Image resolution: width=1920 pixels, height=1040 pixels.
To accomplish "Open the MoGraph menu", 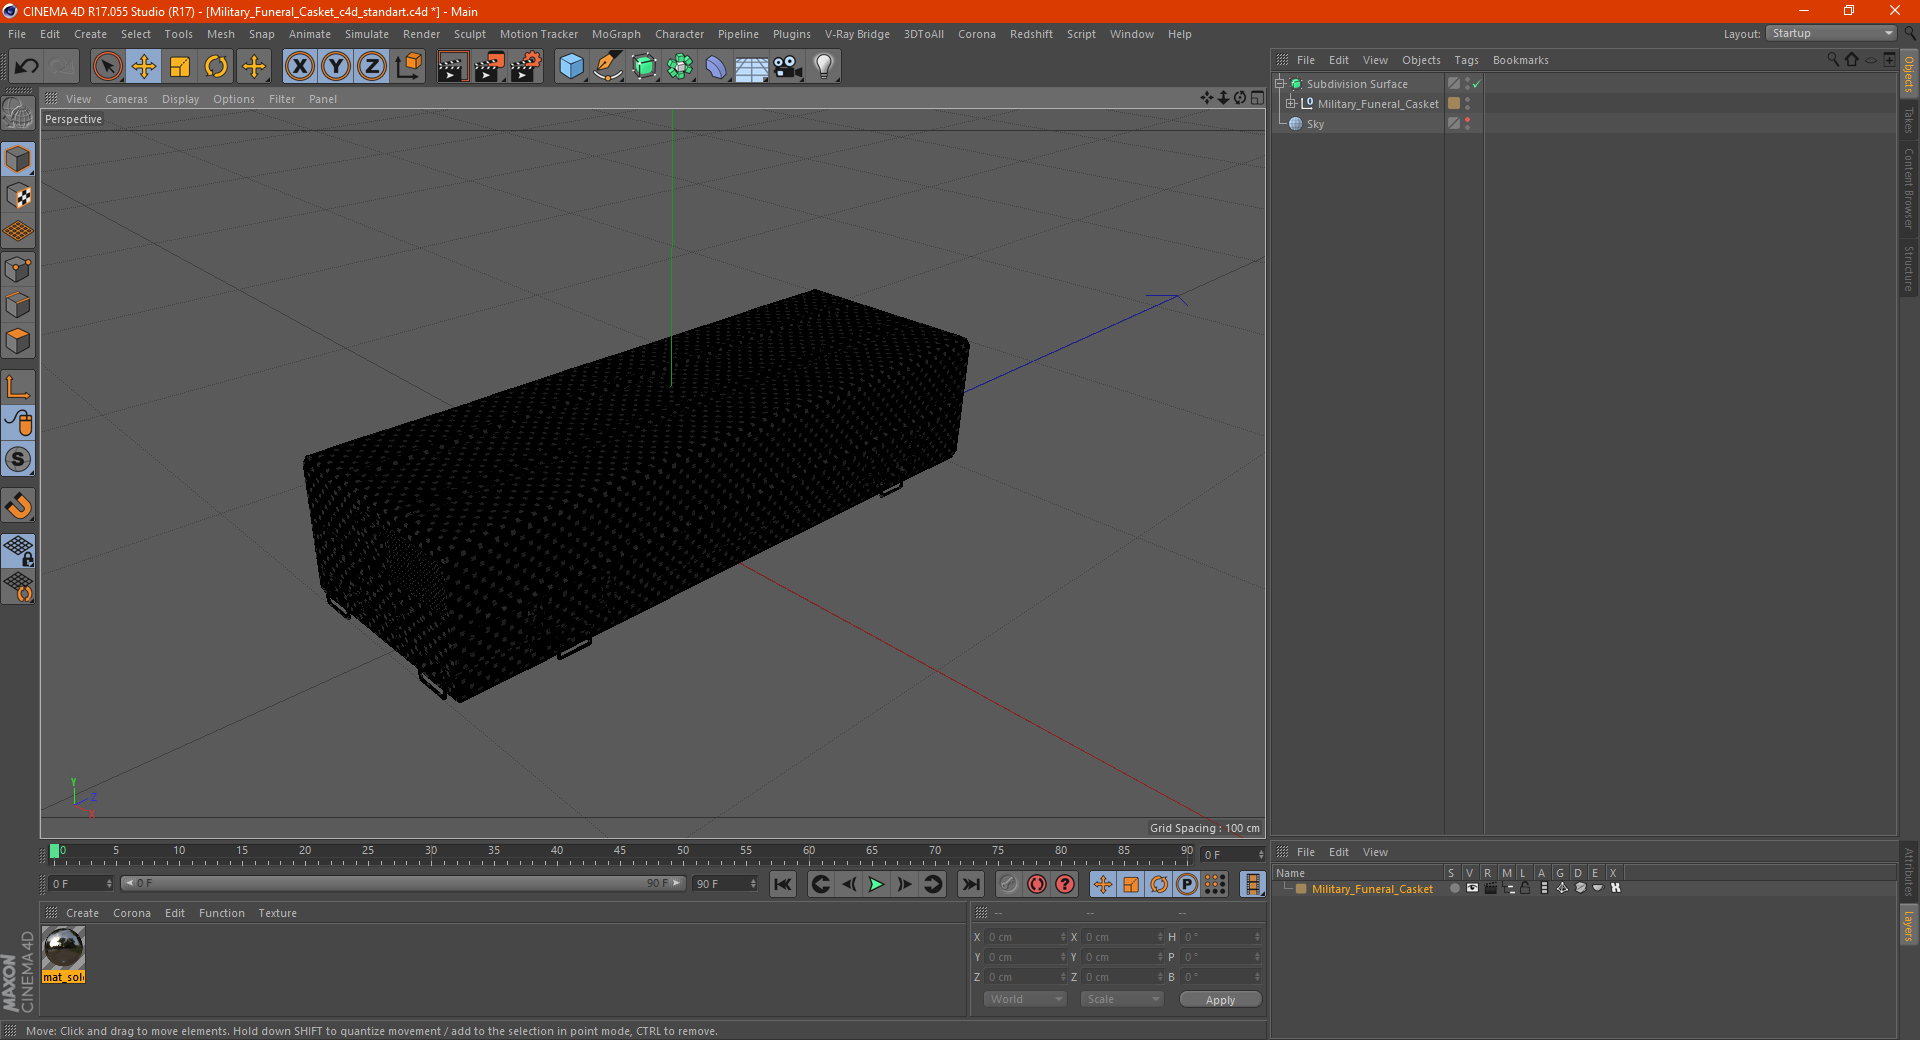I will 616,34.
